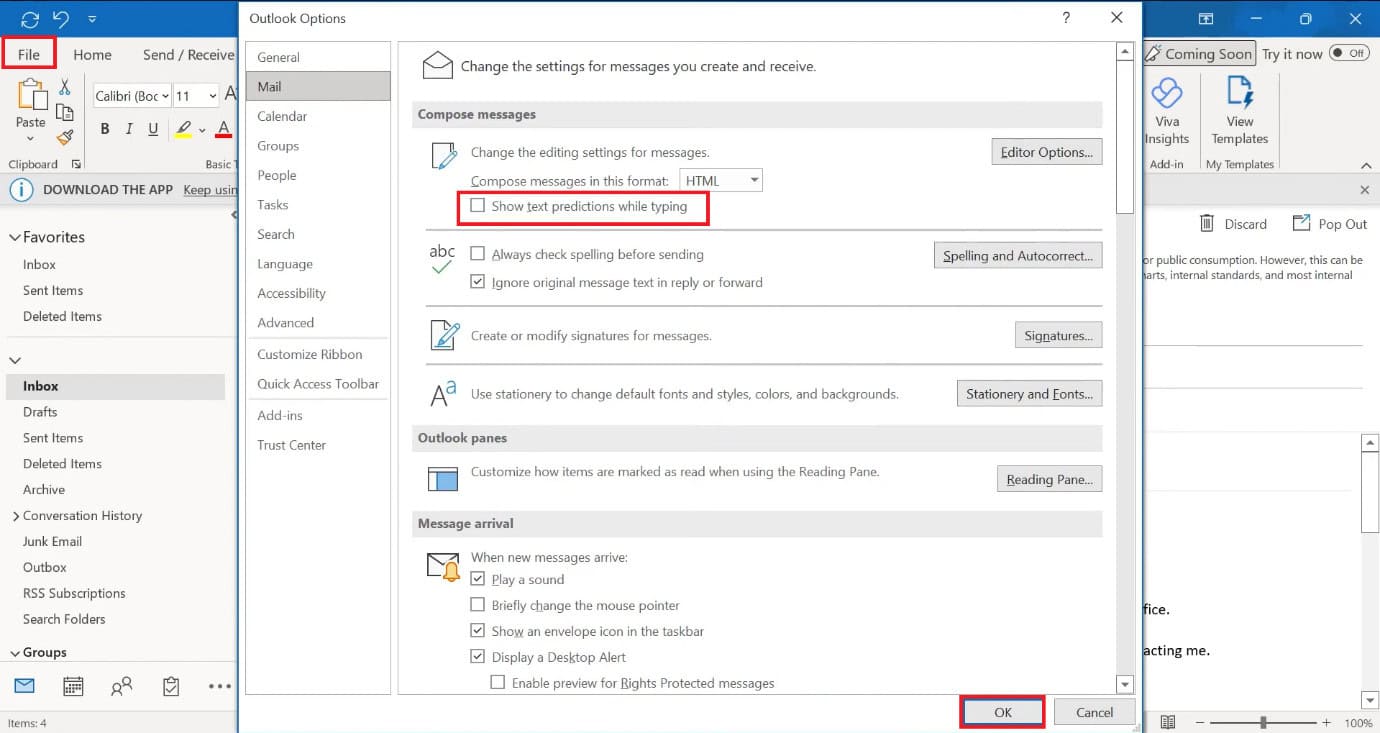Viewport: 1380px width, 733px height.
Task: Select the Format Painter brush icon
Action: [x=65, y=138]
